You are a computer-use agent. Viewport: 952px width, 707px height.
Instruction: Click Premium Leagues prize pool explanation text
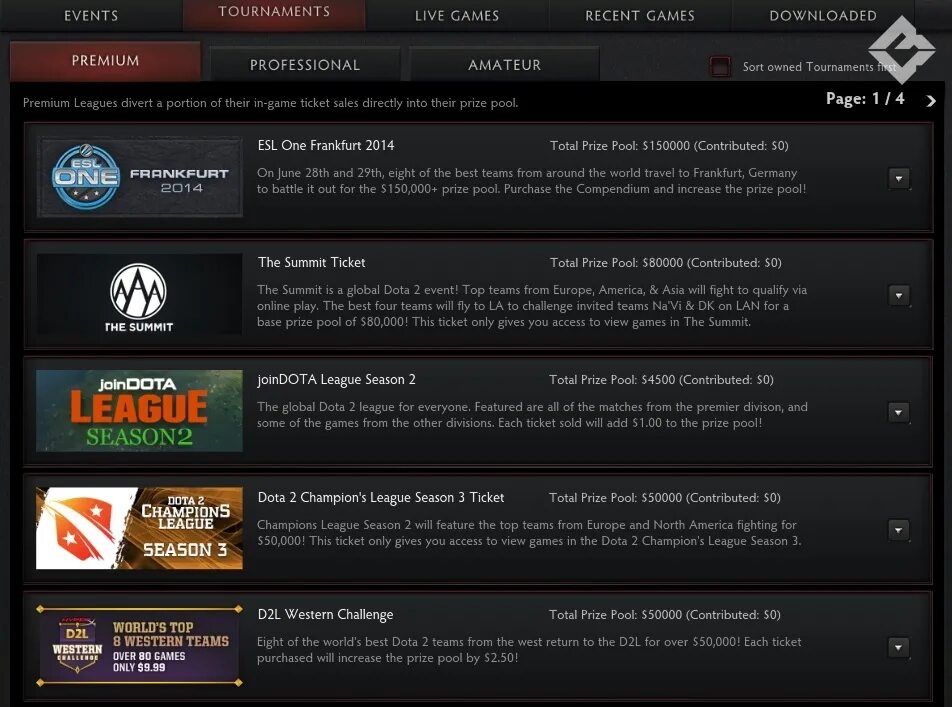click(270, 103)
